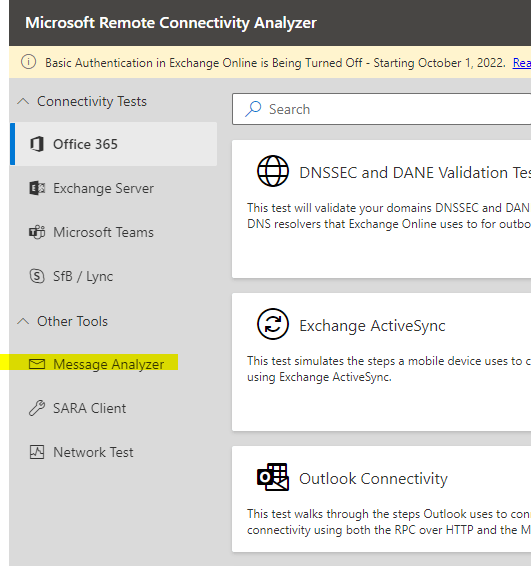Open SfB / Lync tests
The image size is (531, 566).
tap(114, 276)
